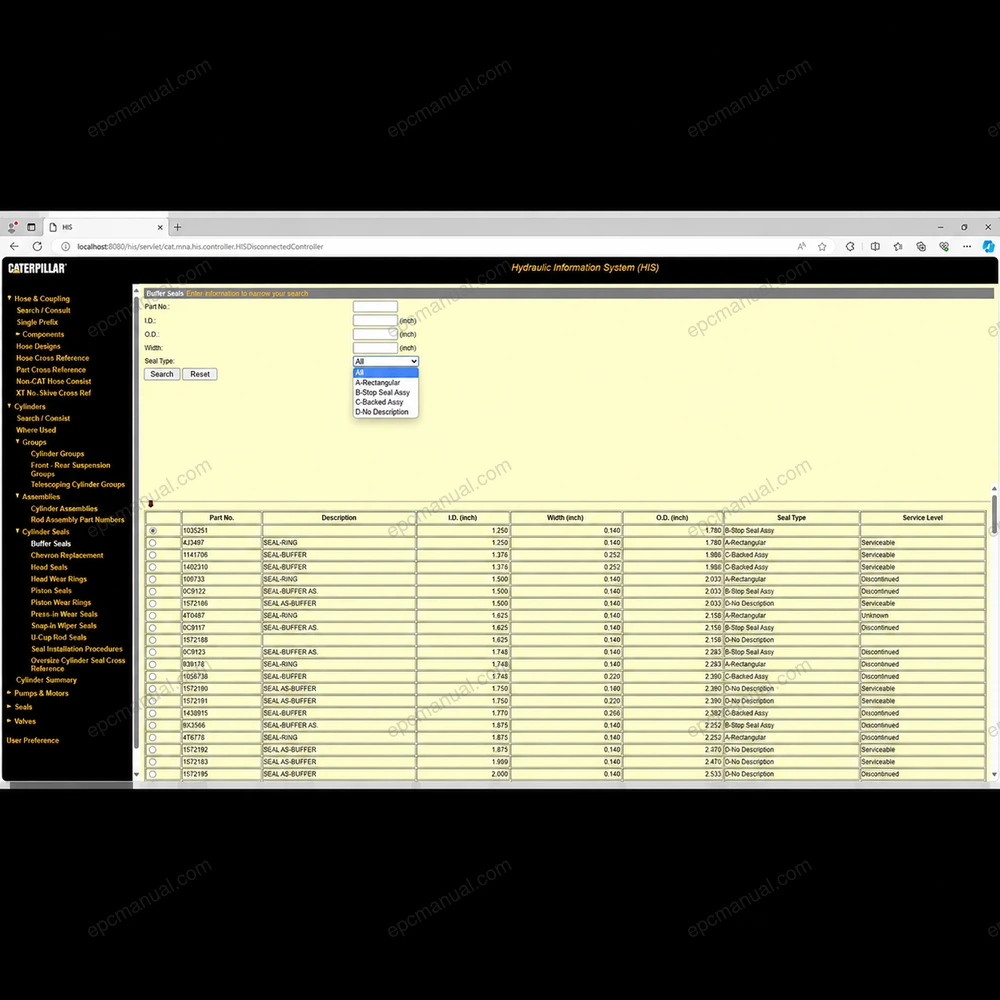Click the Search button
This screenshot has width=1000, height=1000.
tap(162, 374)
